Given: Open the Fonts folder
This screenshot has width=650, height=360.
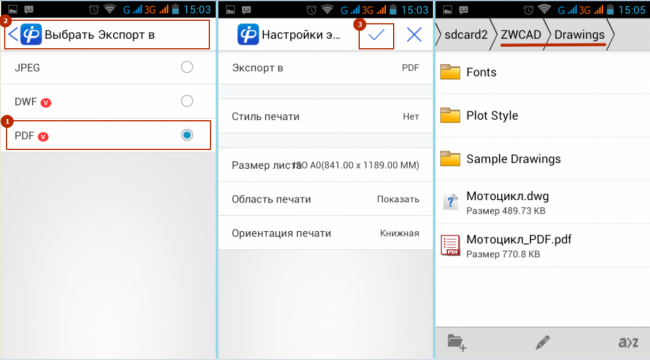Looking at the screenshot, I should click(543, 72).
